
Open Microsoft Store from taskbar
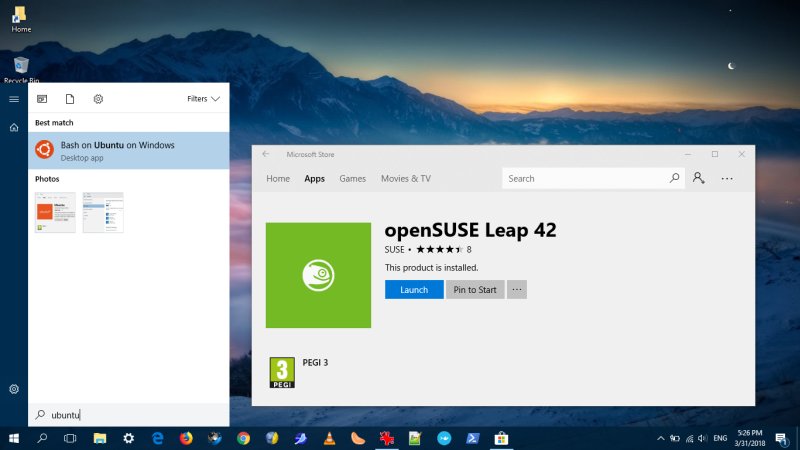coord(501,438)
